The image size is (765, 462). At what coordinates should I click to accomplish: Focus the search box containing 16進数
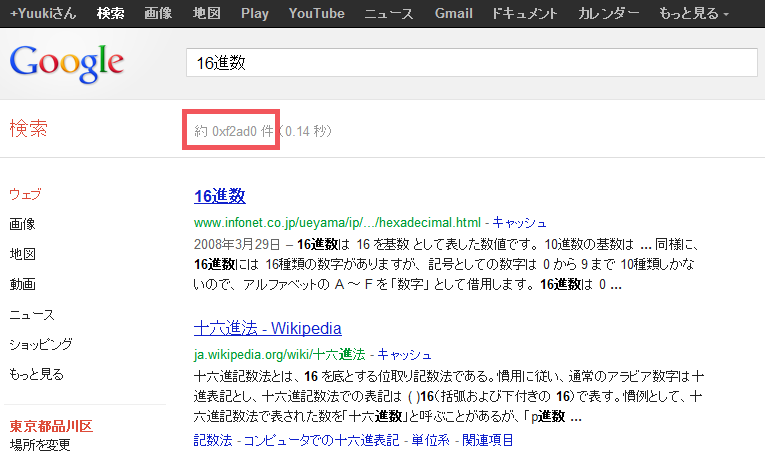point(471,62)
